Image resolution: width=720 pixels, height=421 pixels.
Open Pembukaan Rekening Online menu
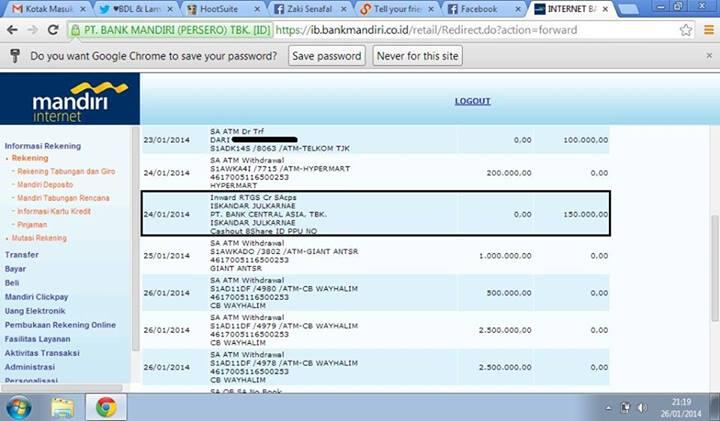(x=60, y=325)
